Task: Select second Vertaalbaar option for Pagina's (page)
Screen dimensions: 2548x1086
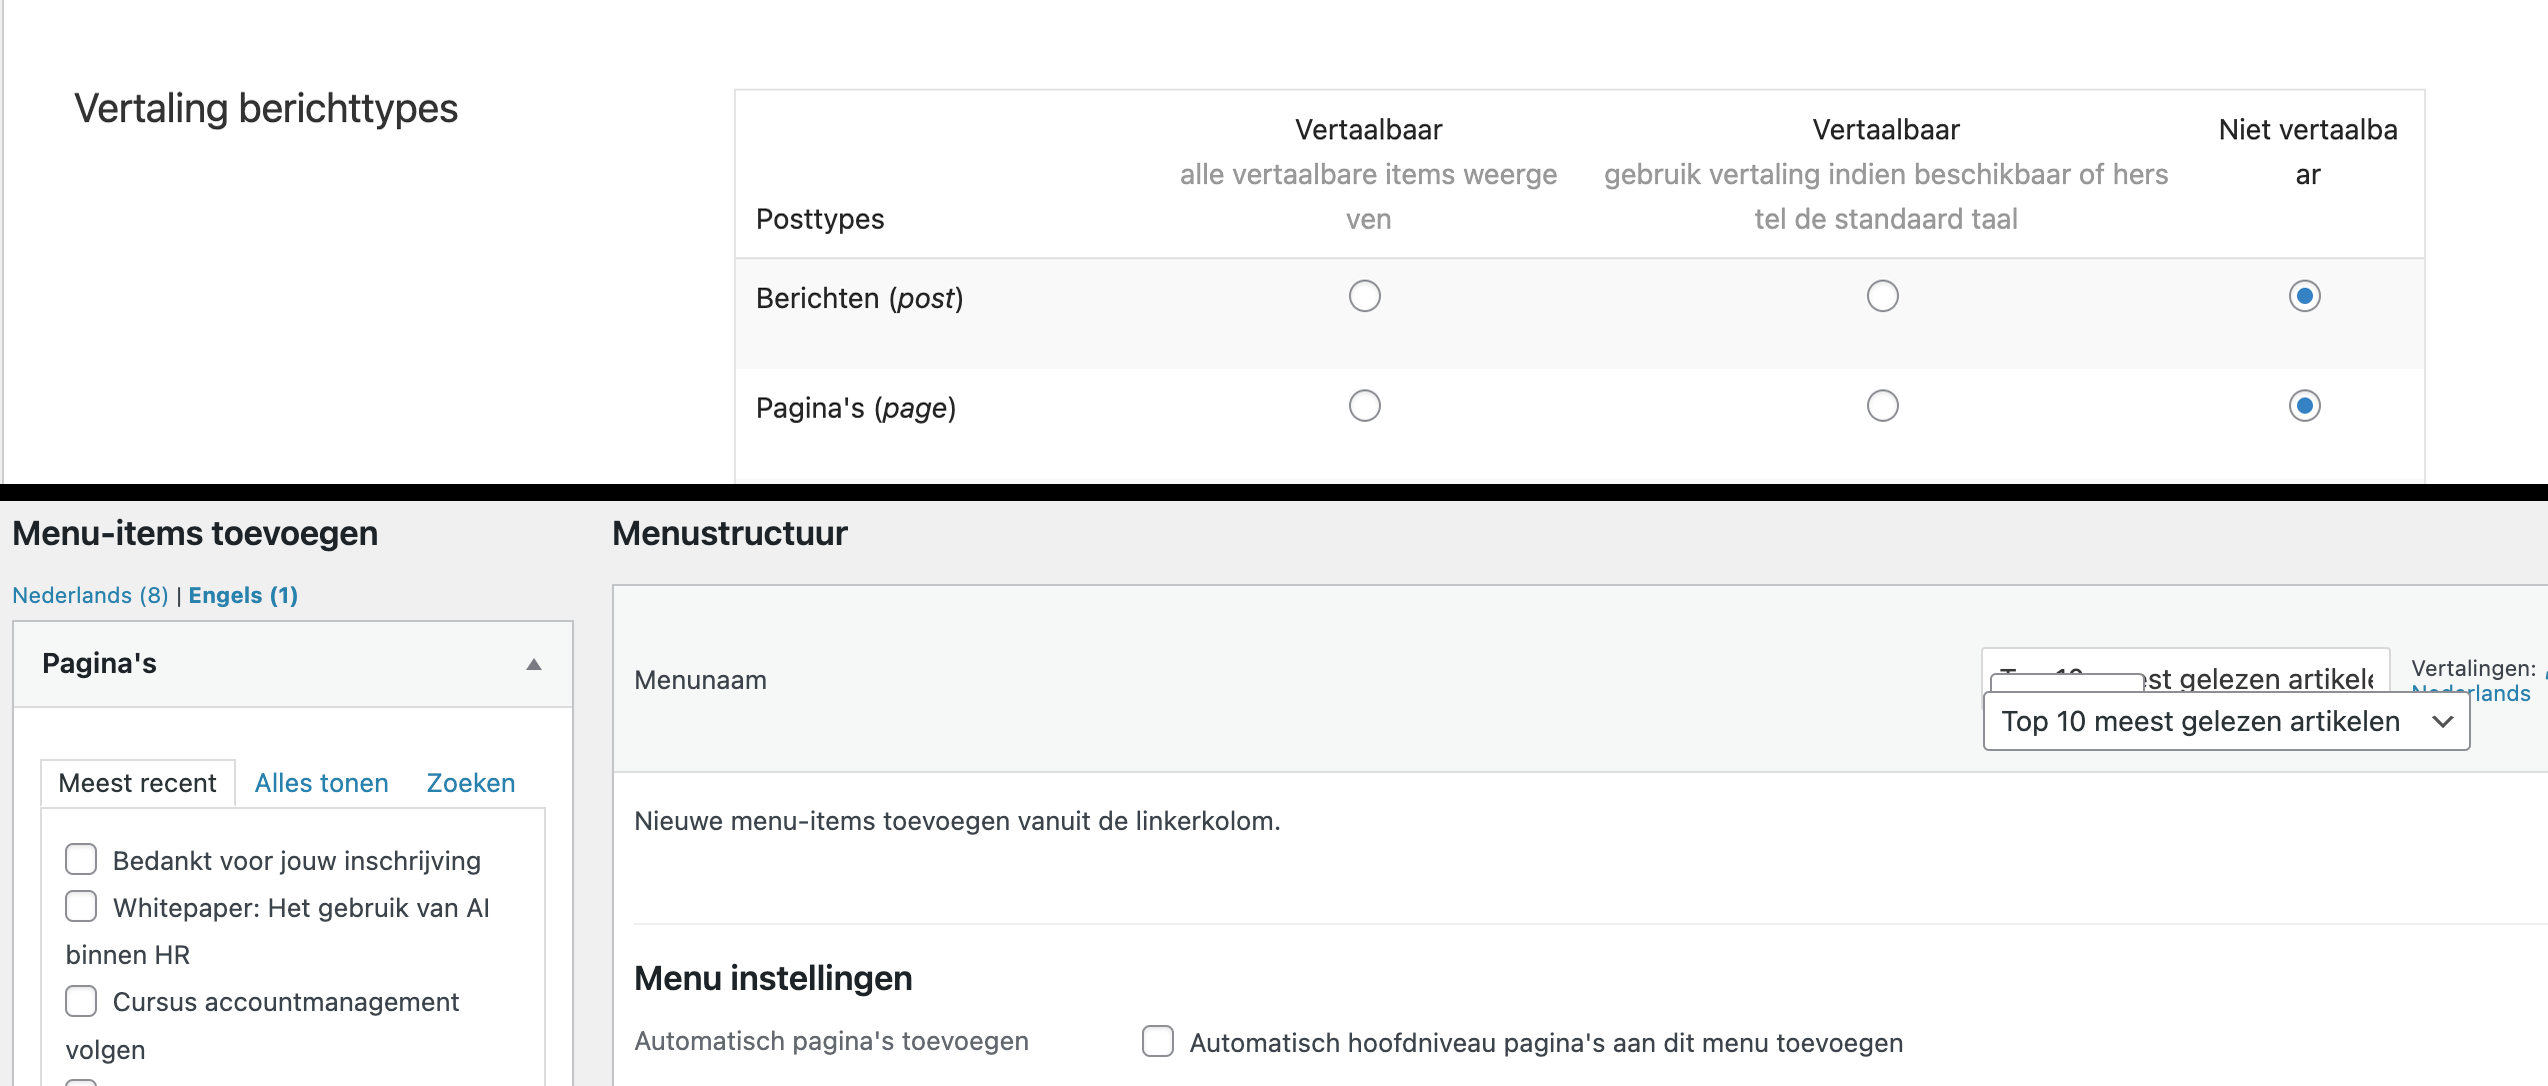Action: (x=1883, y=406)
